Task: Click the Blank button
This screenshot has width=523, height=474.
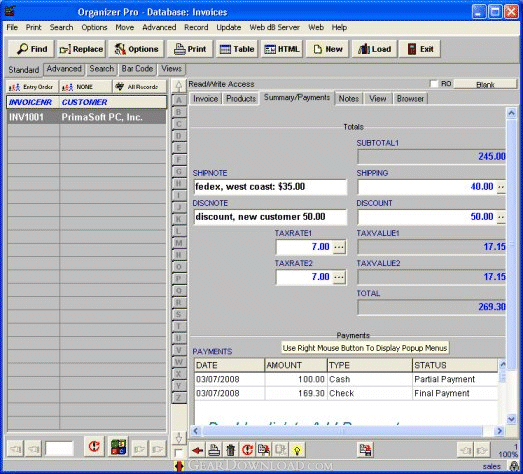Action: (x=485, y=84)
